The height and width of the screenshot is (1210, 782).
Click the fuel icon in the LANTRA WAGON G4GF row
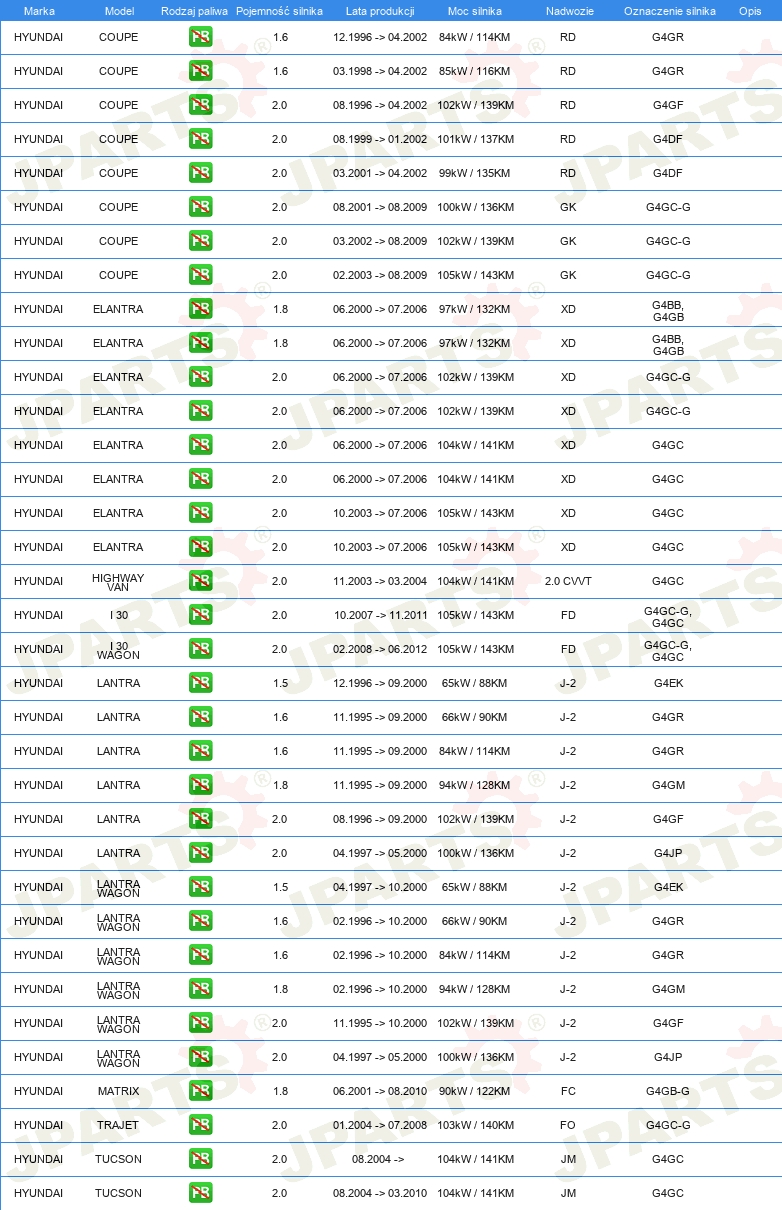point(200,1023)
